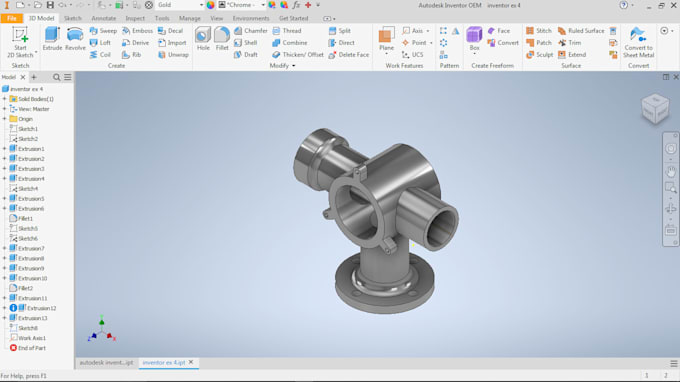The height and width of the screenshot is (382, 680).
Task: Click Convert to Sheet Metal
Action: 638,42
